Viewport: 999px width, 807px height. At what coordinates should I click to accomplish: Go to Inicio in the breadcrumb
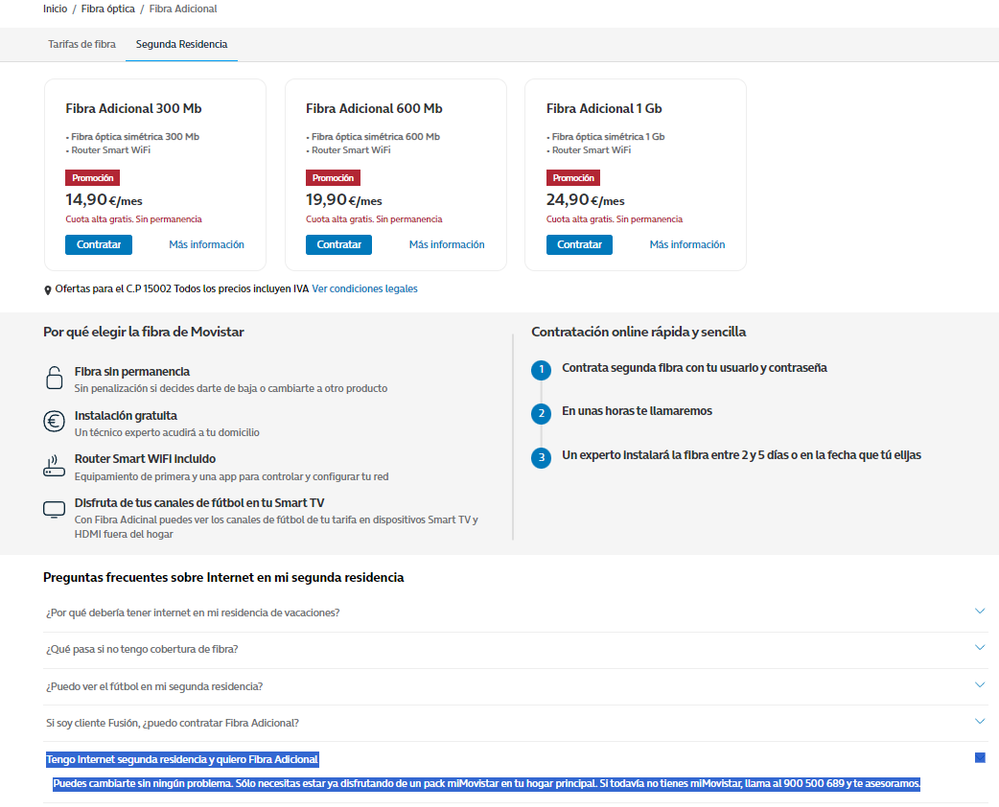tap(55, 9)
